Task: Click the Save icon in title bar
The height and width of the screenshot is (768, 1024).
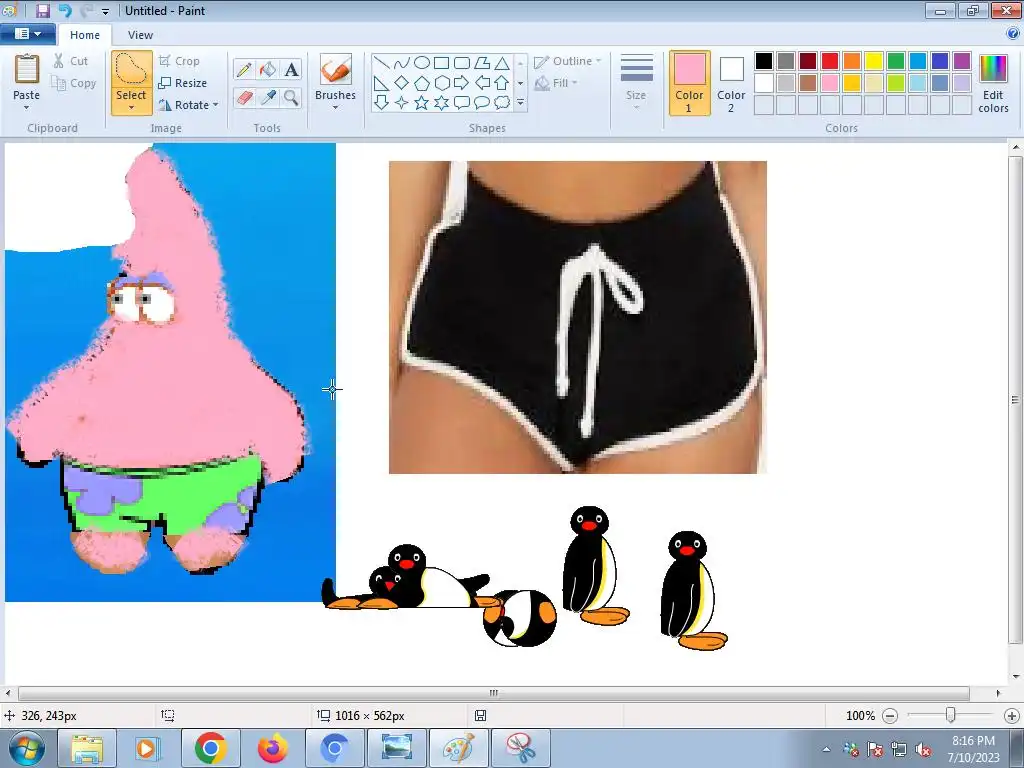Action: click(x=42, y=10)
